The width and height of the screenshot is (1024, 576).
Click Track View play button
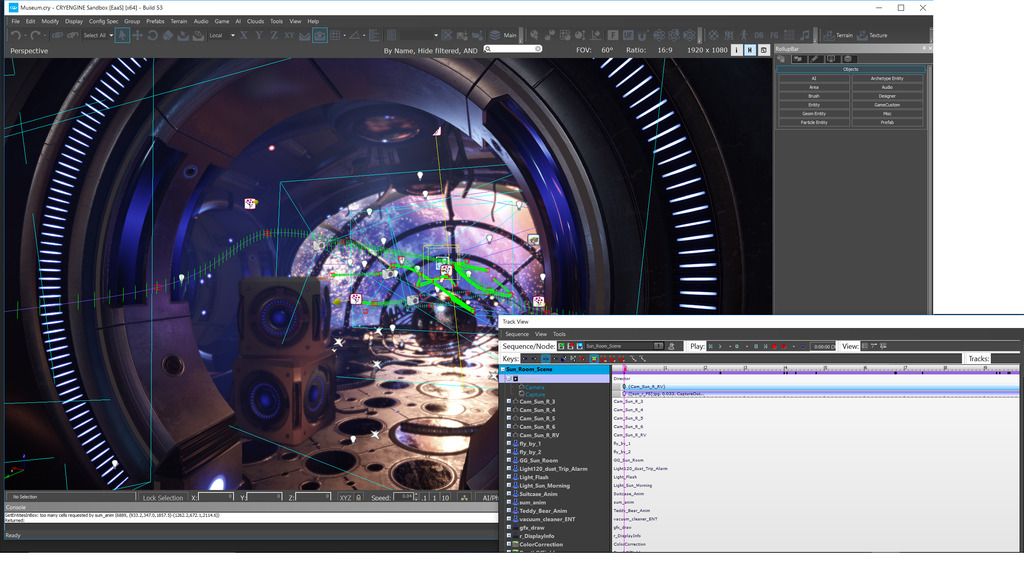pyautogui.click(x=720, y=346)
